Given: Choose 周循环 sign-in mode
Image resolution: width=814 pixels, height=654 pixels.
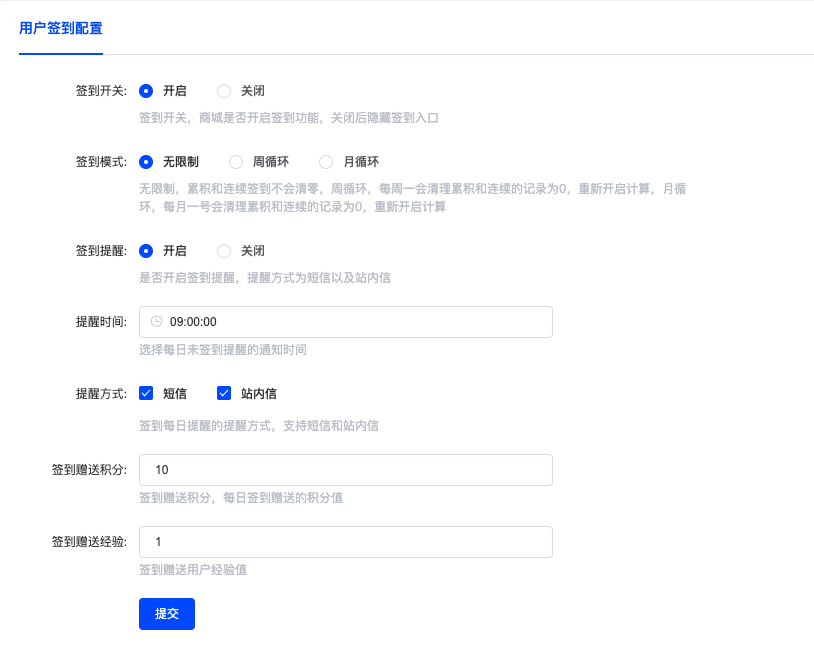Looking at the screenshot, I should tap(236, 162).
